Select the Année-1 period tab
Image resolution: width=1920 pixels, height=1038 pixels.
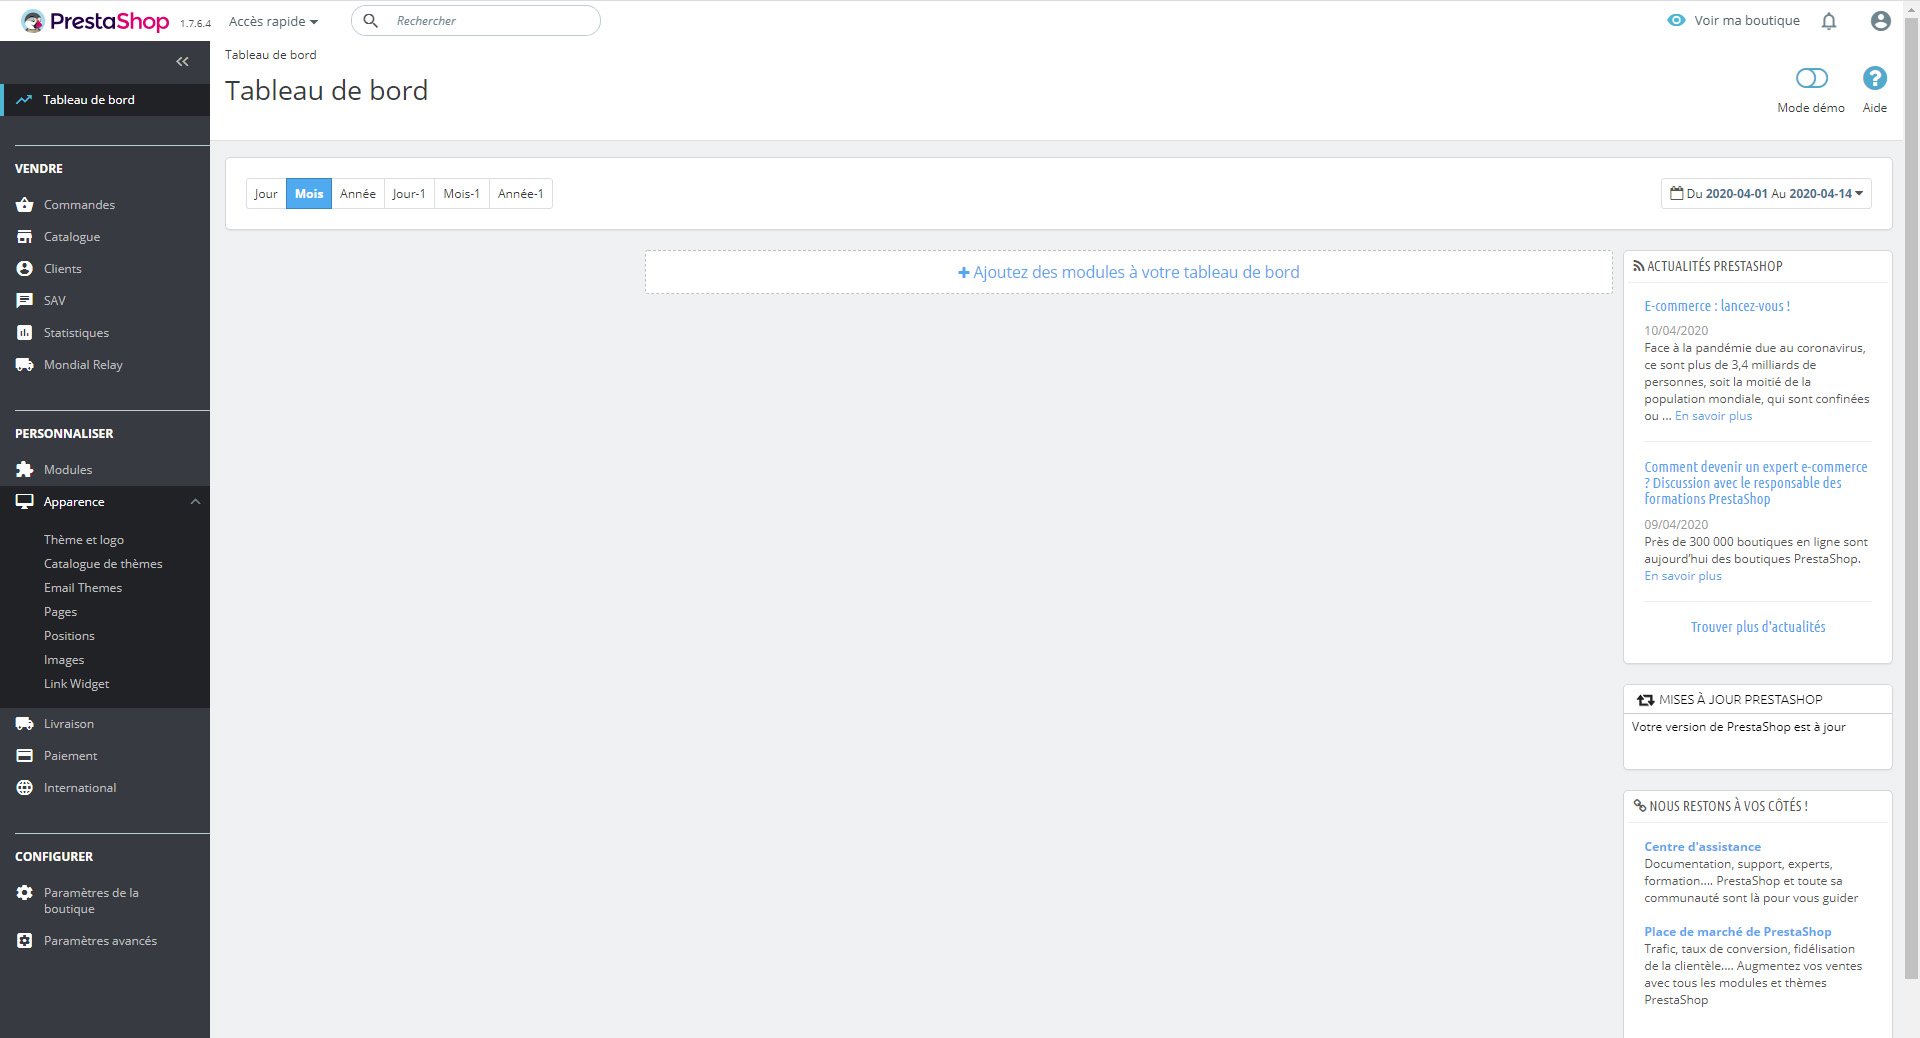[521, 194]
